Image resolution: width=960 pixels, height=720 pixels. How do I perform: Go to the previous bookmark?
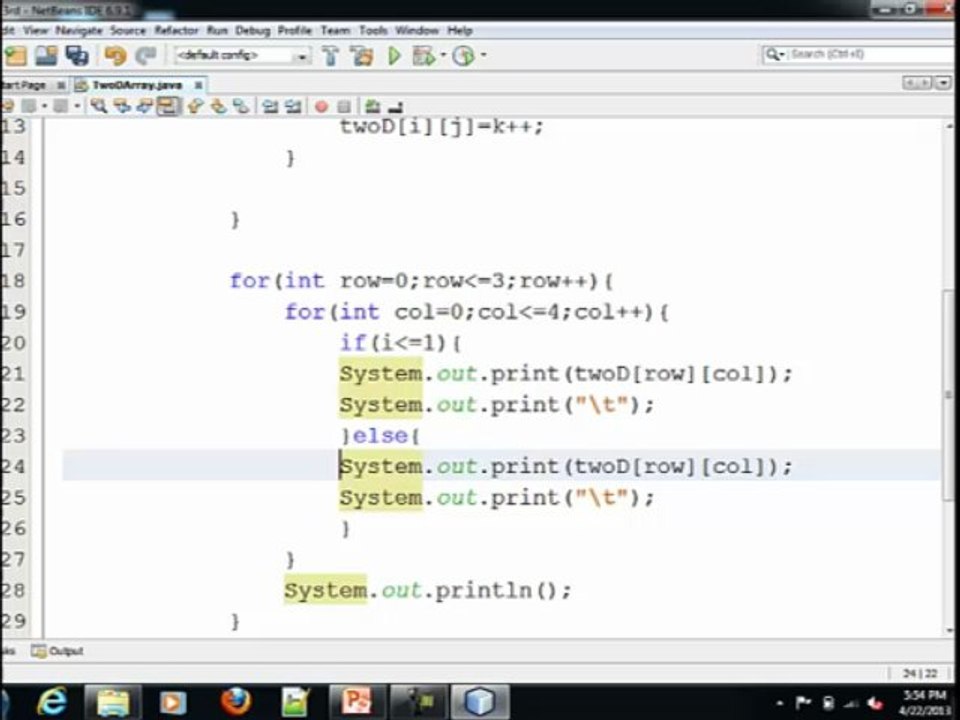pos(195,106)
